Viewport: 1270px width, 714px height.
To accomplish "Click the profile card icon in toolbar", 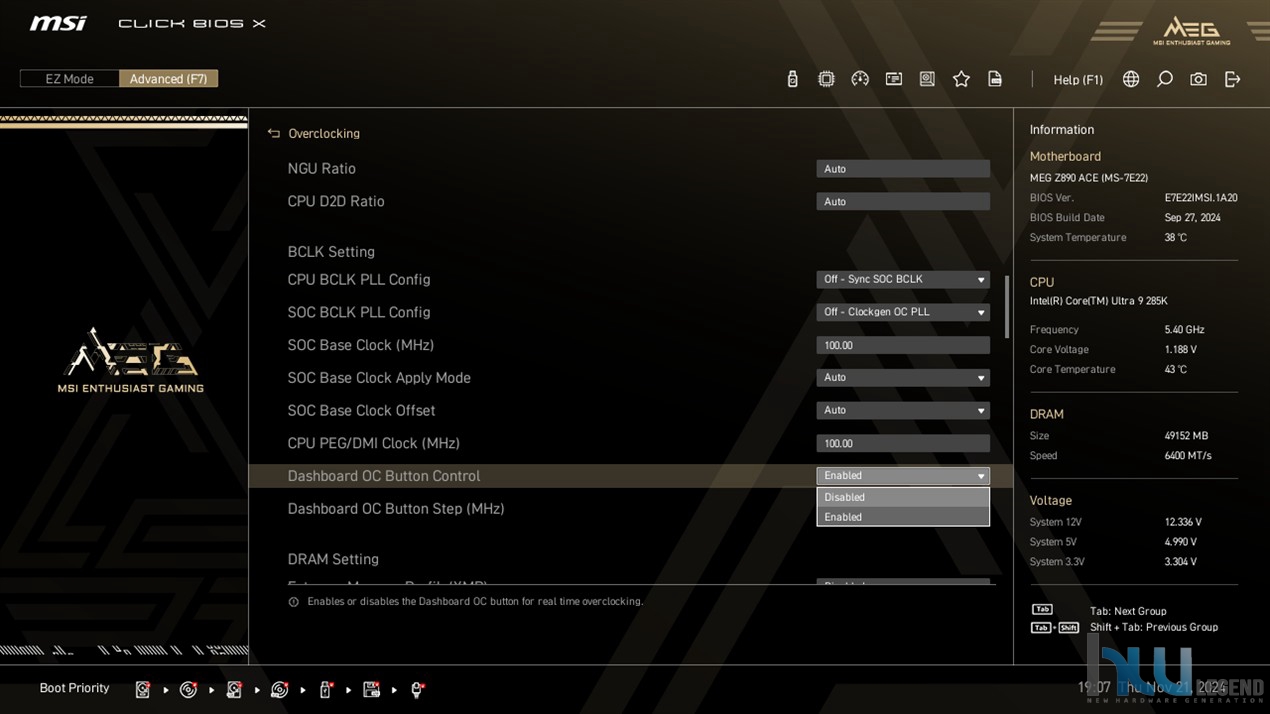I will click(894, 79).
